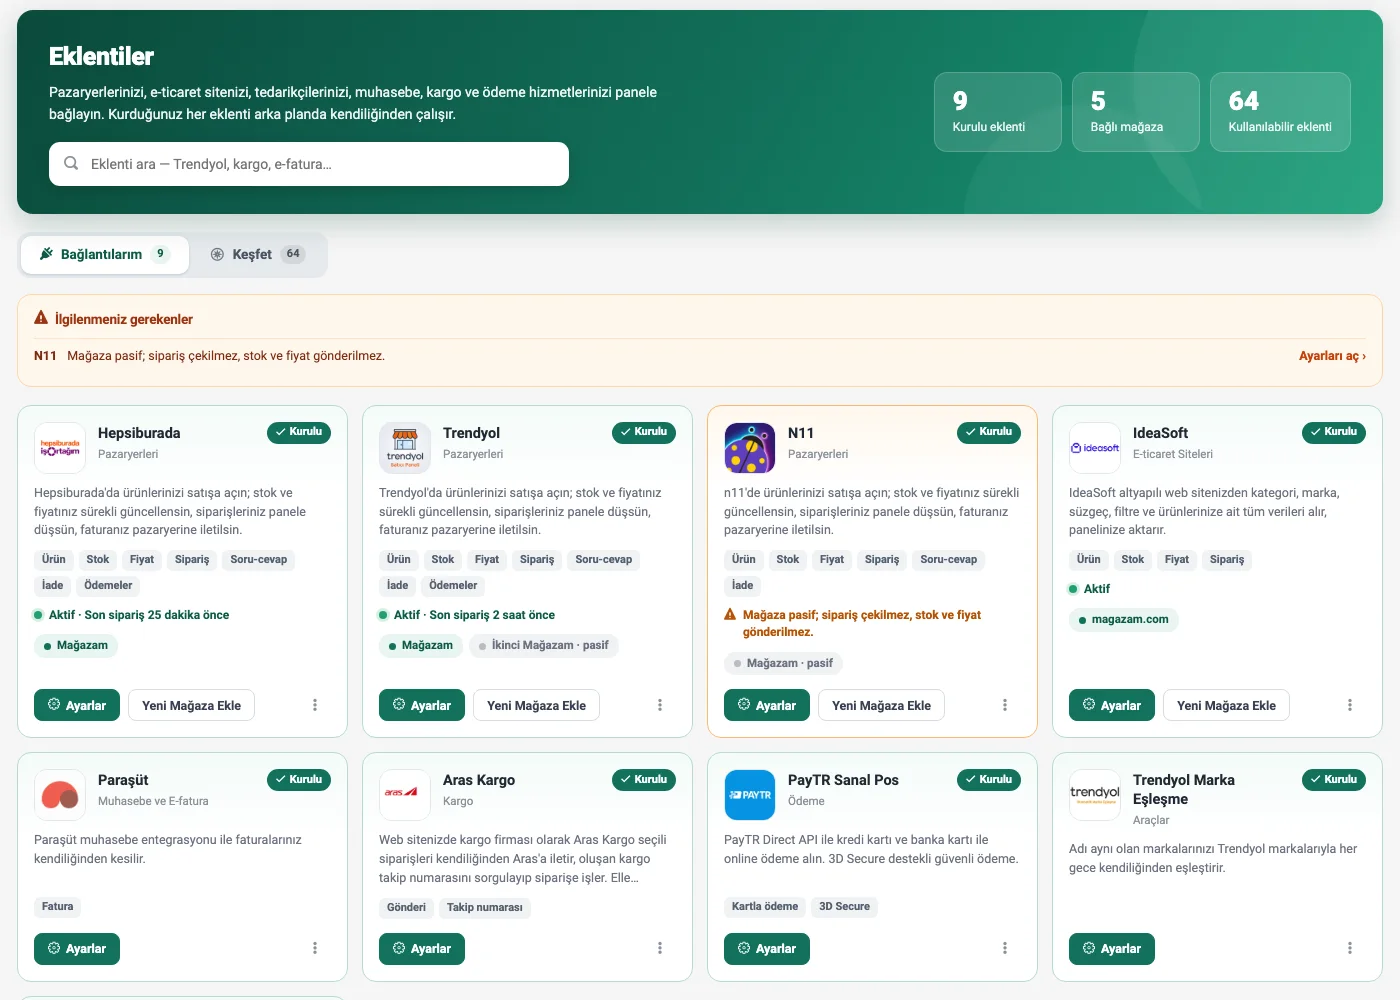Click the 'Kurulu' badge on N11 card
1400x1000 pixels.
pyautogui.click(x=989, y=432)
